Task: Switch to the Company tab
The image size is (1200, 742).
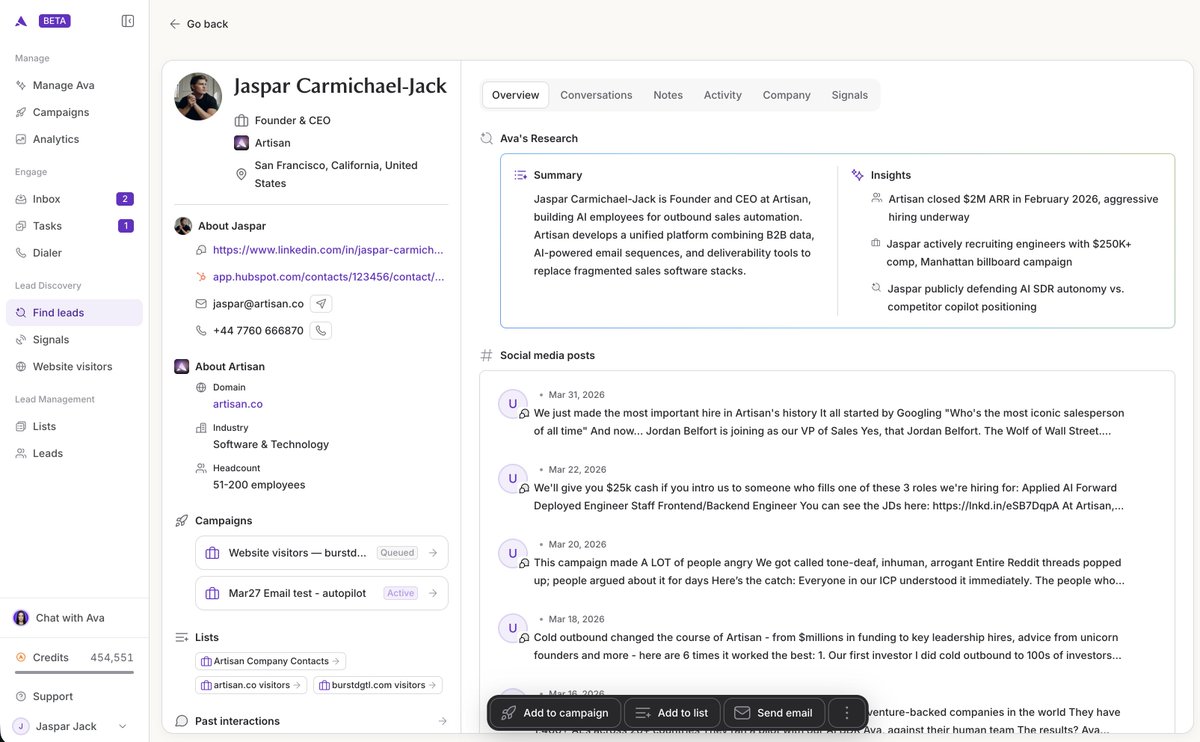Action: coord(787,95)
